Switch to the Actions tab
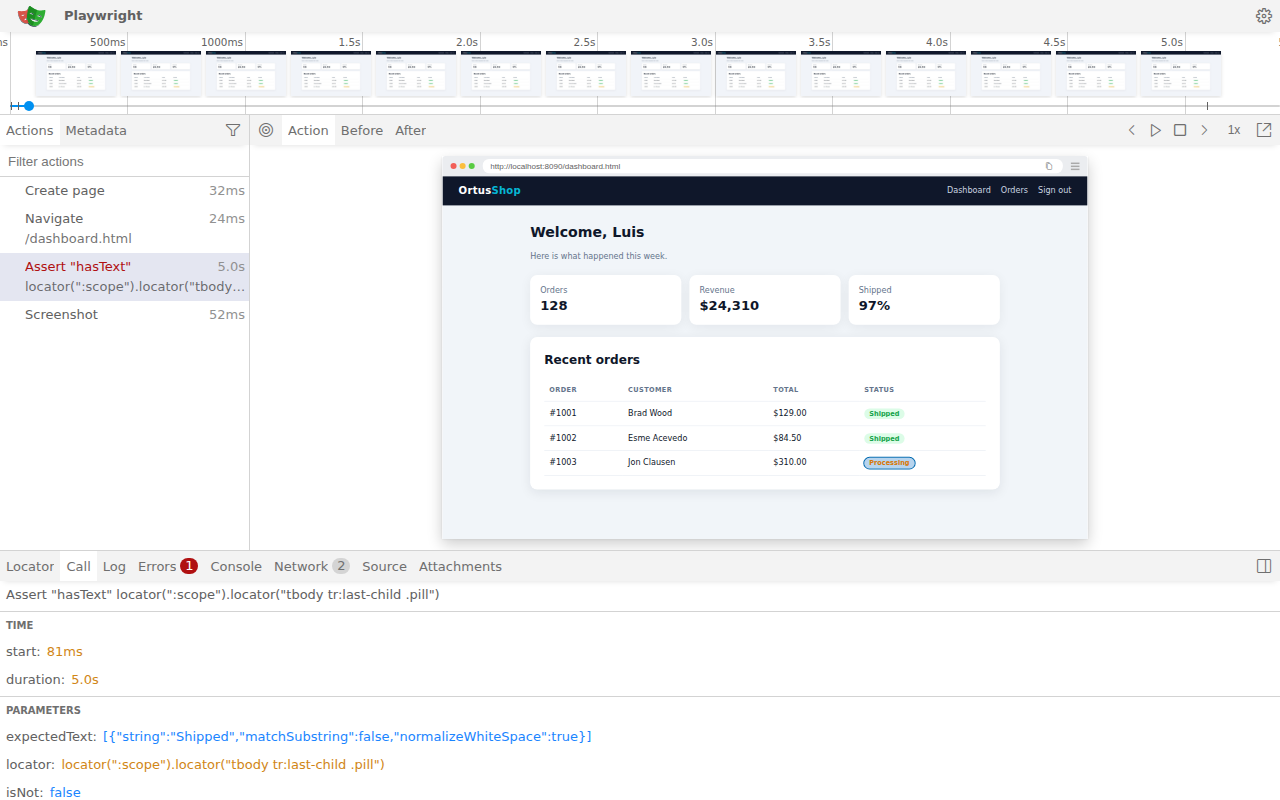The image size is (1280, 800). point(30,130)
